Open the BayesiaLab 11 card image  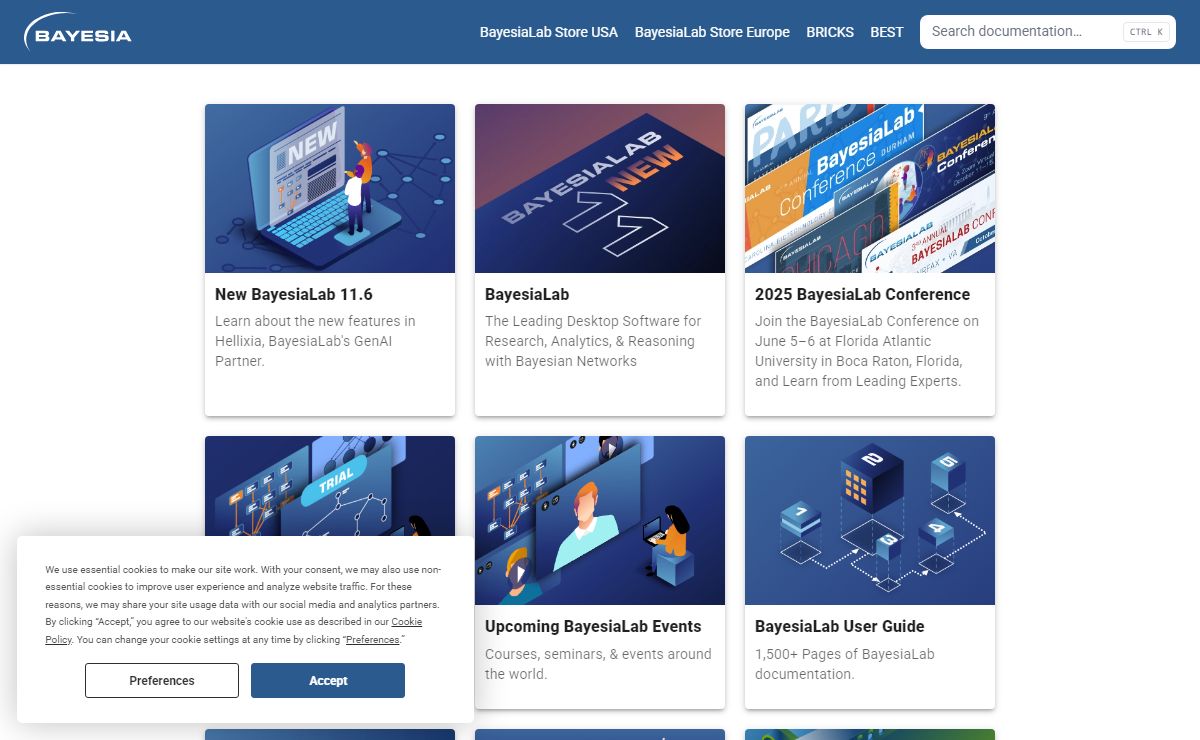coord(600,188)
